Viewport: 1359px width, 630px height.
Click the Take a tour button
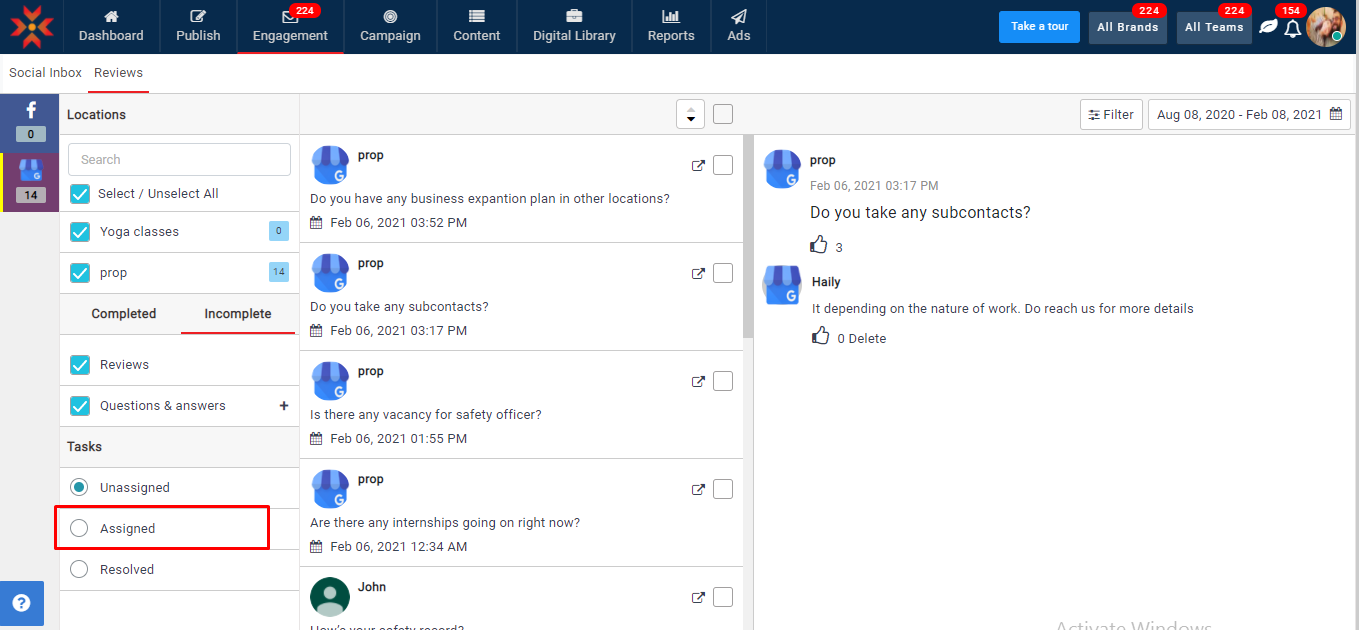[1039, 27]
